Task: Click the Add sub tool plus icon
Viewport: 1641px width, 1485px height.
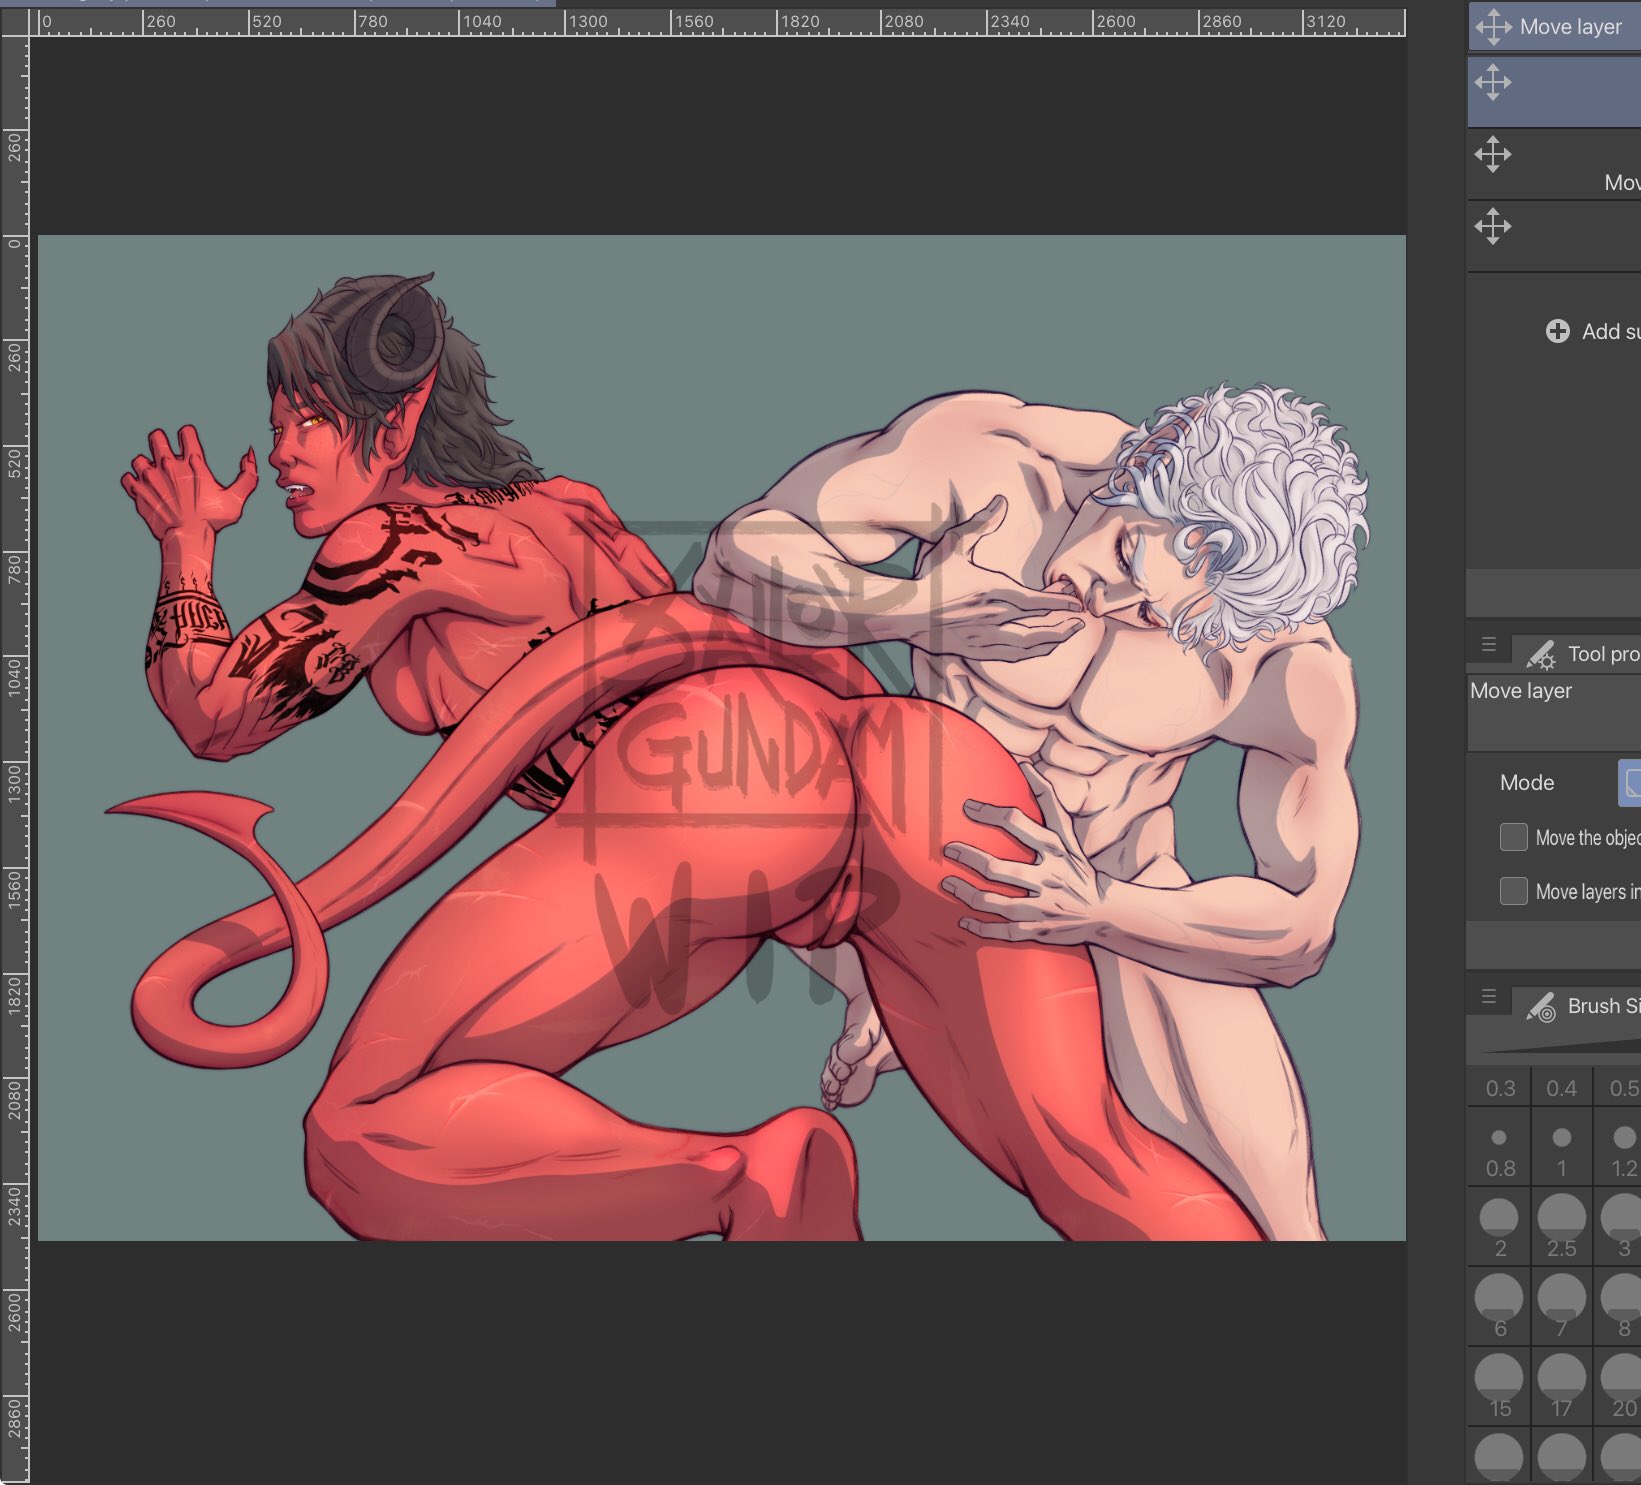Action: [x=1557, y=331]
